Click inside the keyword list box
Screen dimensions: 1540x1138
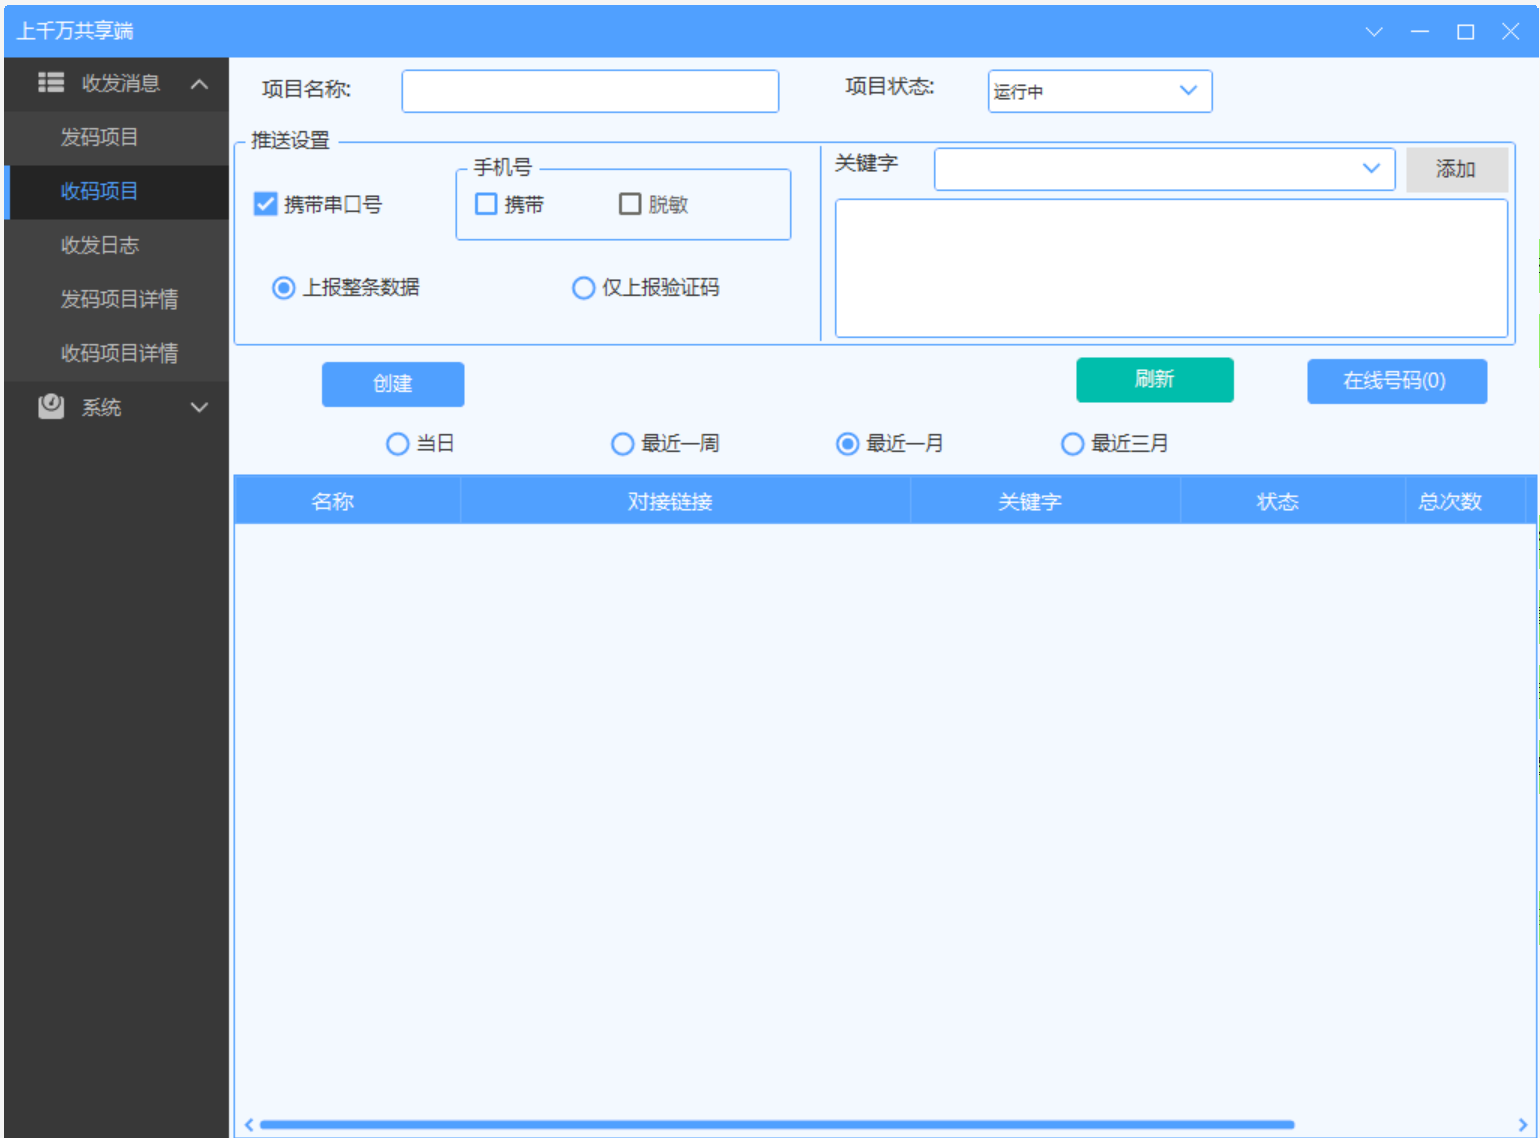[1171, 268]
